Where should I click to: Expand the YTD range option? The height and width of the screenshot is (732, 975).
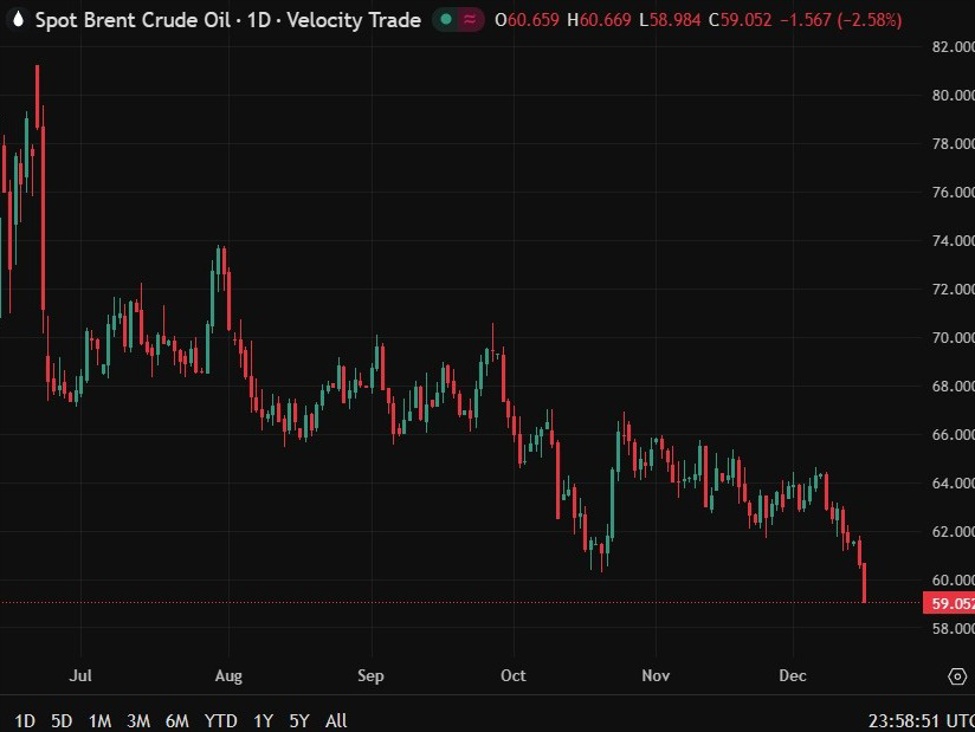(x=219, y=720)
